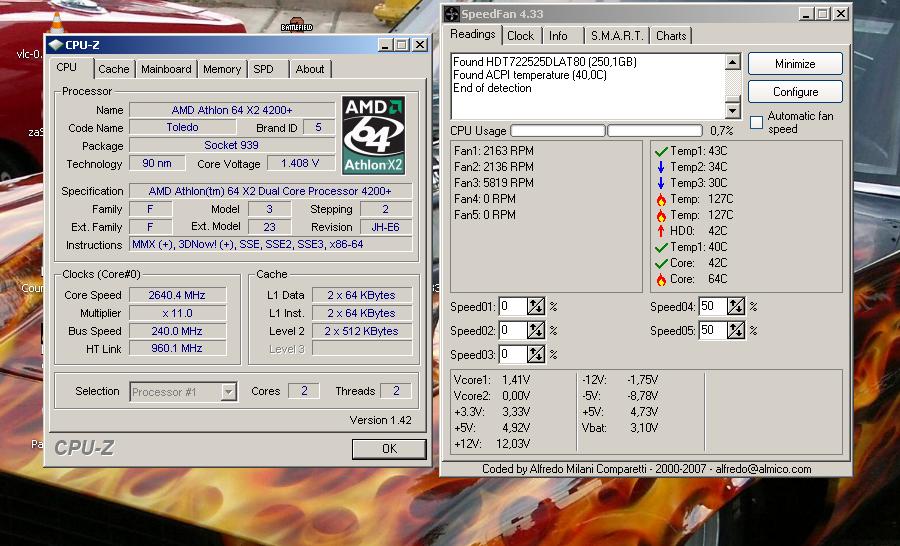Click the first CPU Usage bar
This screenshot has height=546, width=900.
558,131
